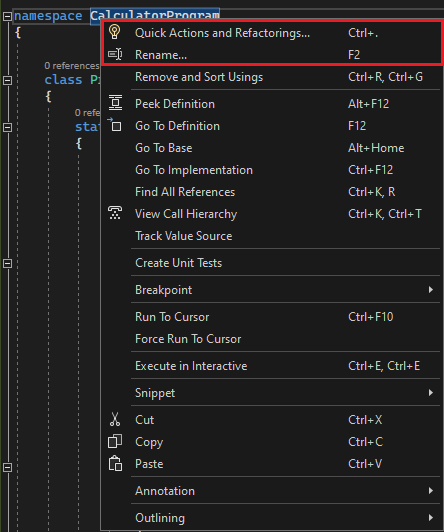The height and width of the screenshot is (532, 444).
Task: Click the View Call Hierarchy icon
Action: coord(115,213)
